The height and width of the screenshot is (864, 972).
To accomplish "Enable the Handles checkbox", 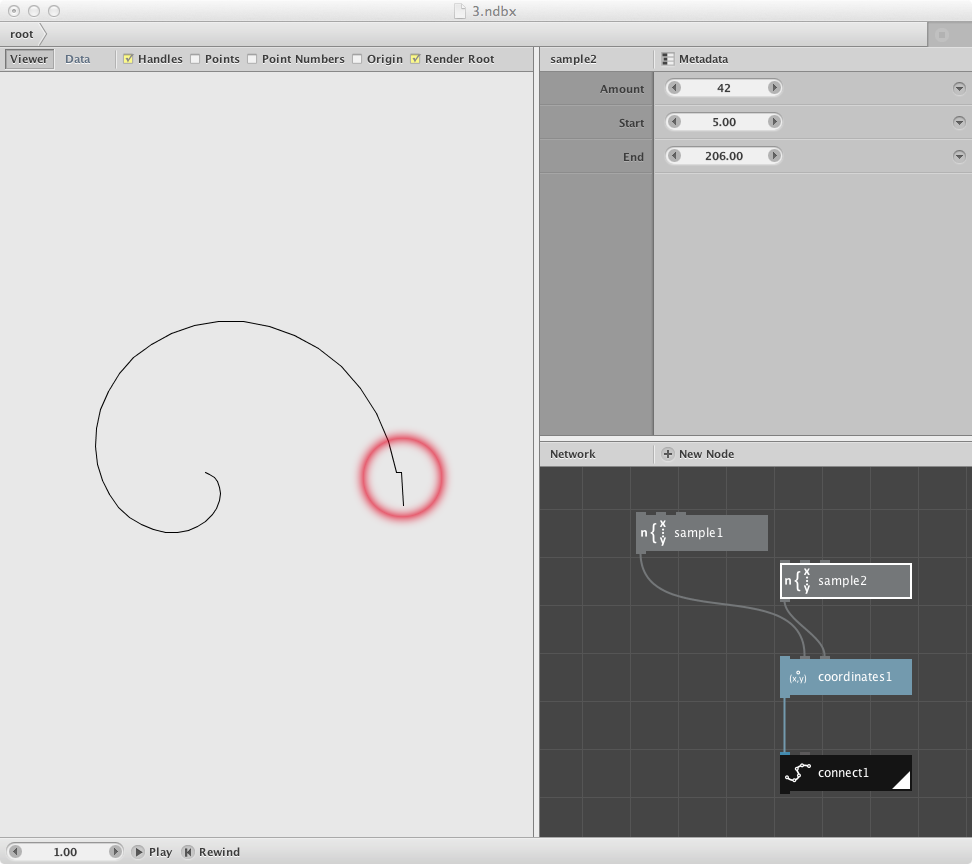I will pos(128,59).
